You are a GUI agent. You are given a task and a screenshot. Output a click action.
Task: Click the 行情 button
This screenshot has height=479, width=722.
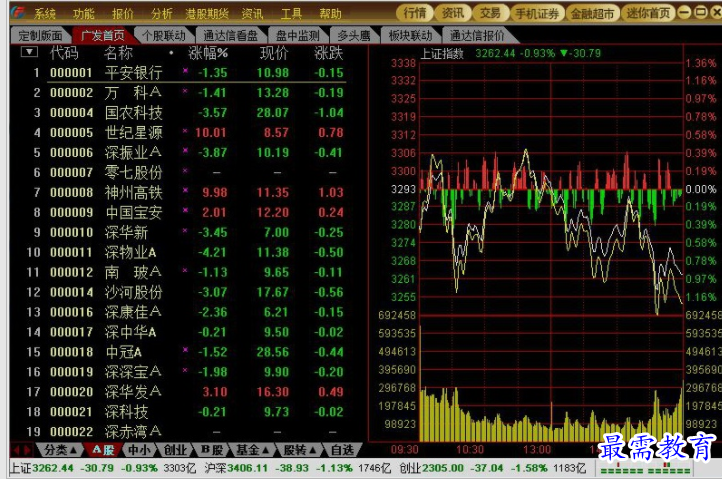(x=415, y=13)
